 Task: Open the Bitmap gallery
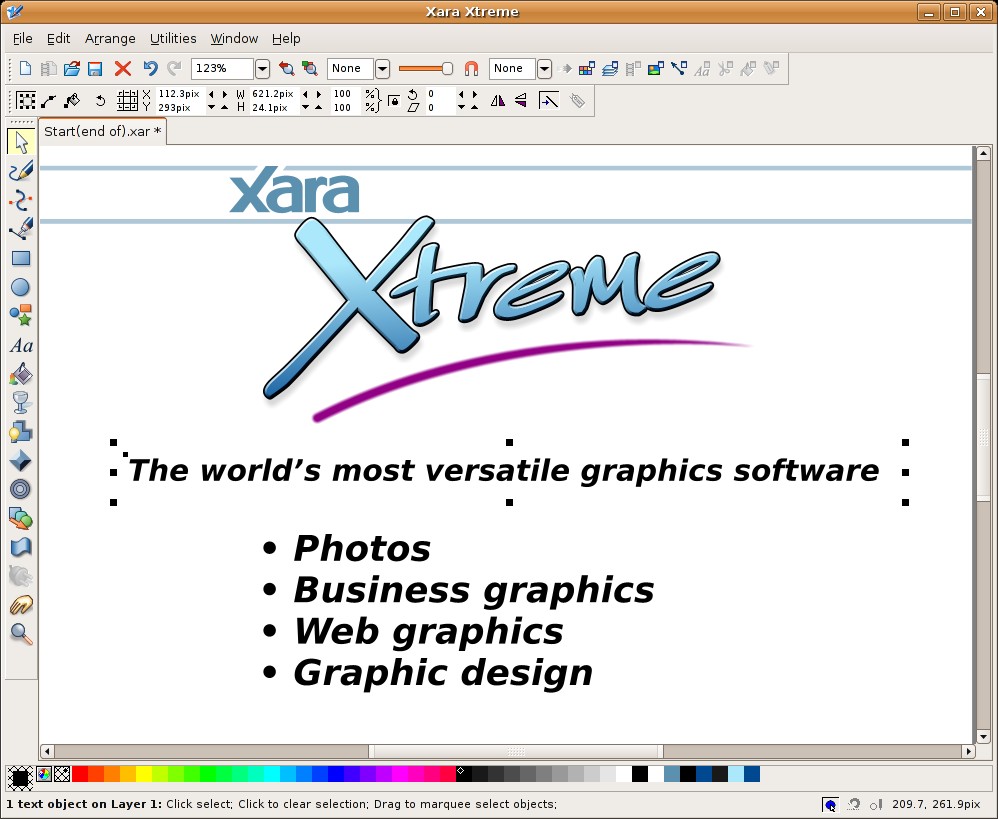pos(656,68)
